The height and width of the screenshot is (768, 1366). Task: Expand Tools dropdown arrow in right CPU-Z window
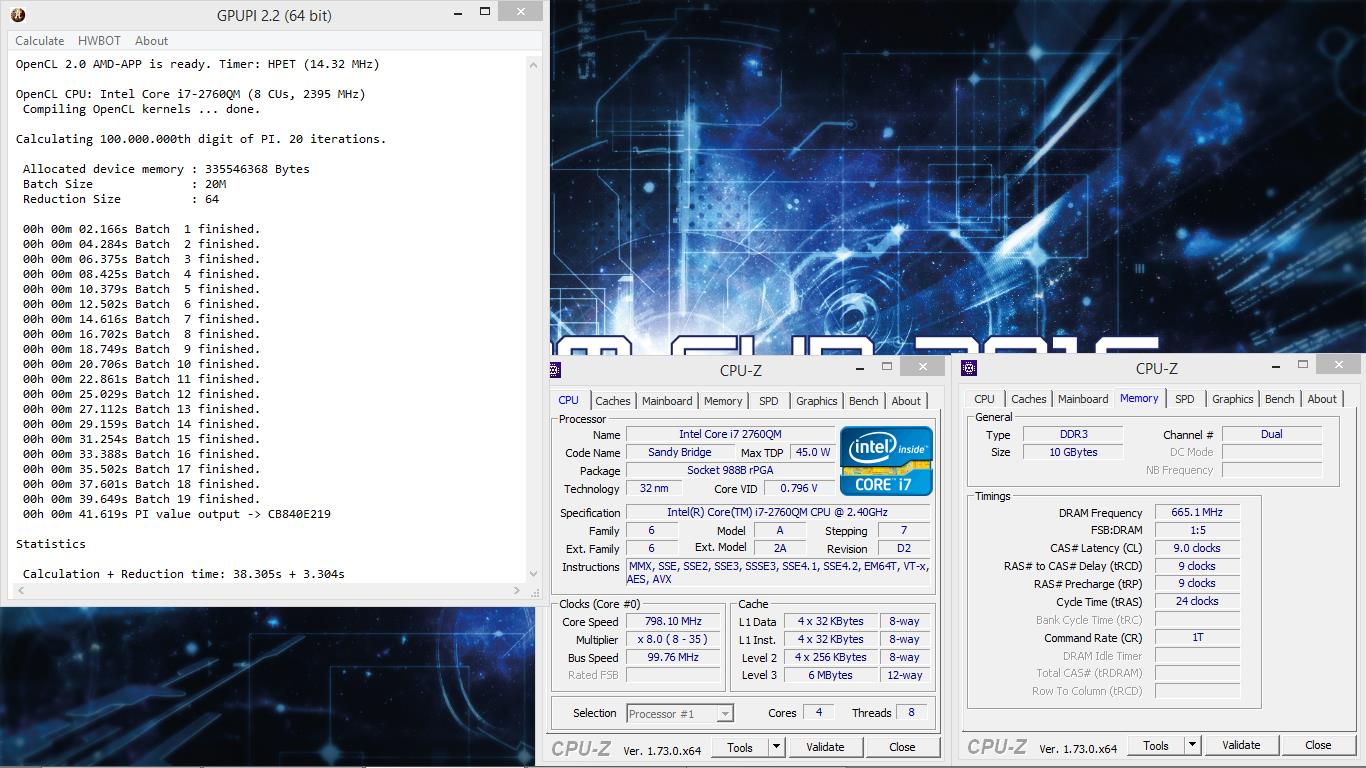1192,746
